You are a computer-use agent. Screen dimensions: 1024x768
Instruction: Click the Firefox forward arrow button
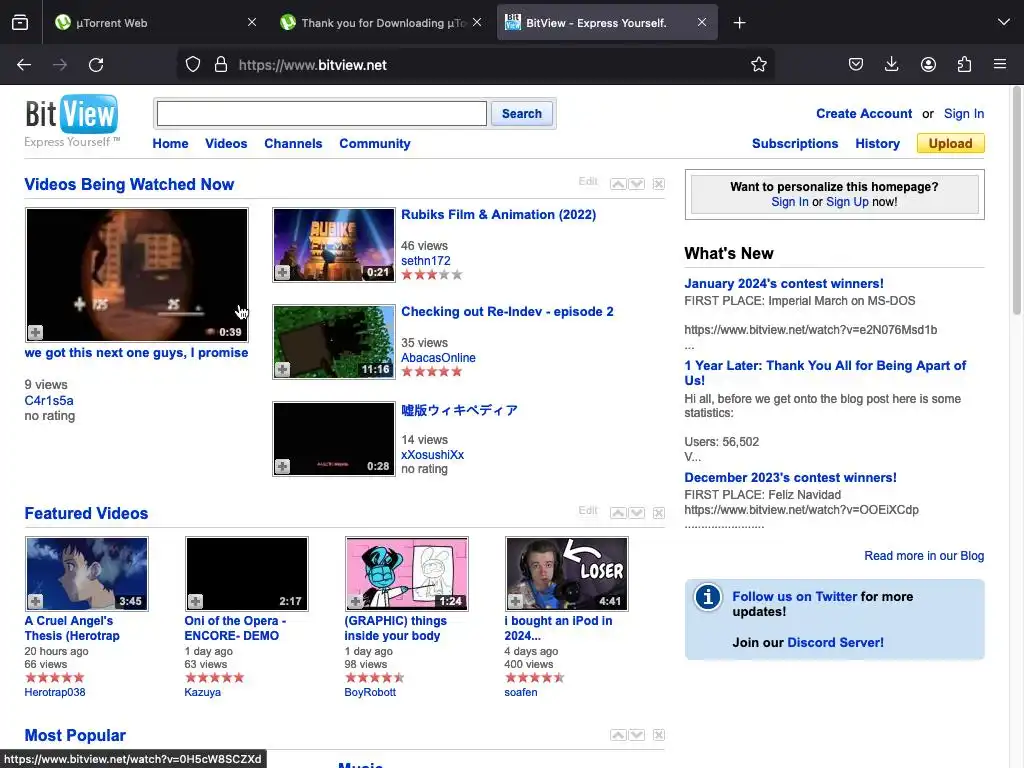[x=60, y=65]
